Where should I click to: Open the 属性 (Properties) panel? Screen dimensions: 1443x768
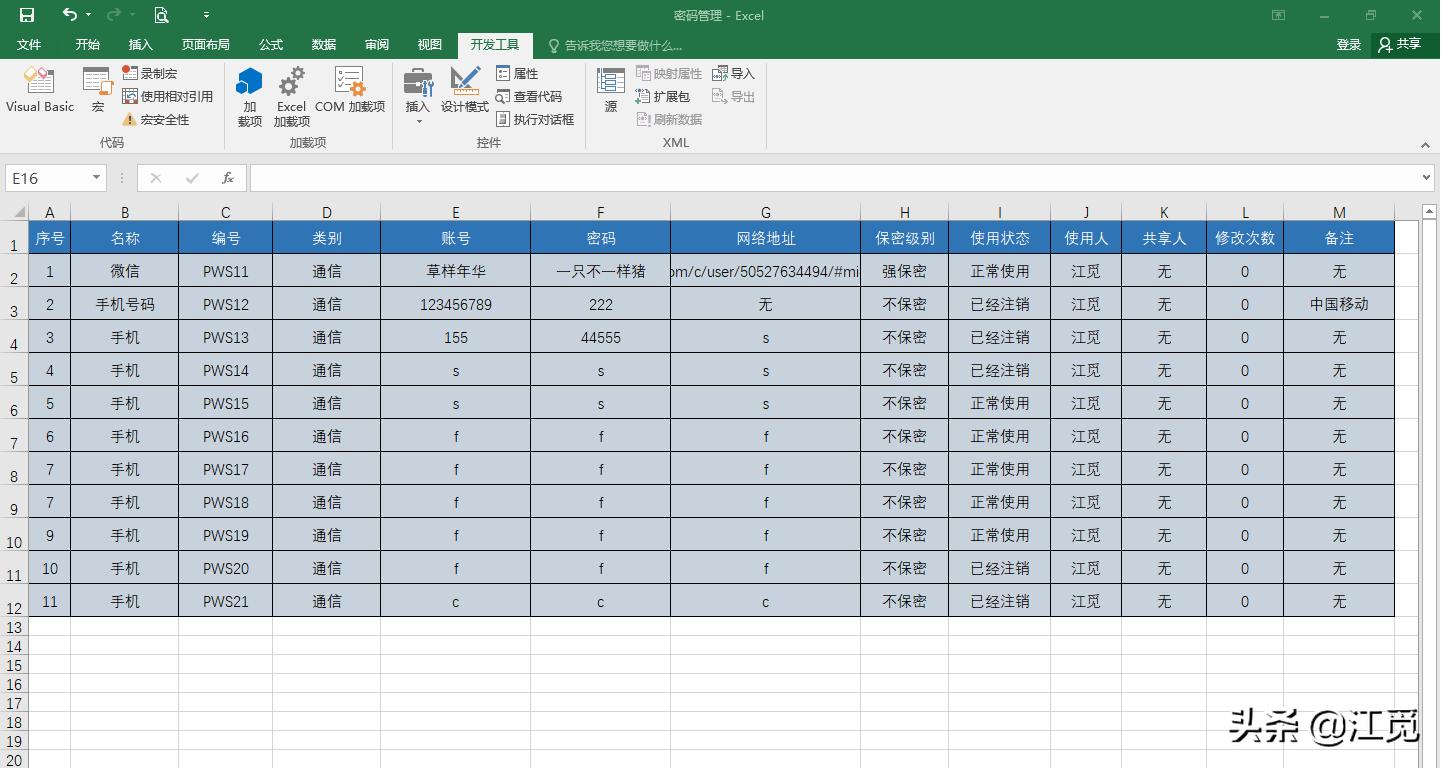coord(520,73)
